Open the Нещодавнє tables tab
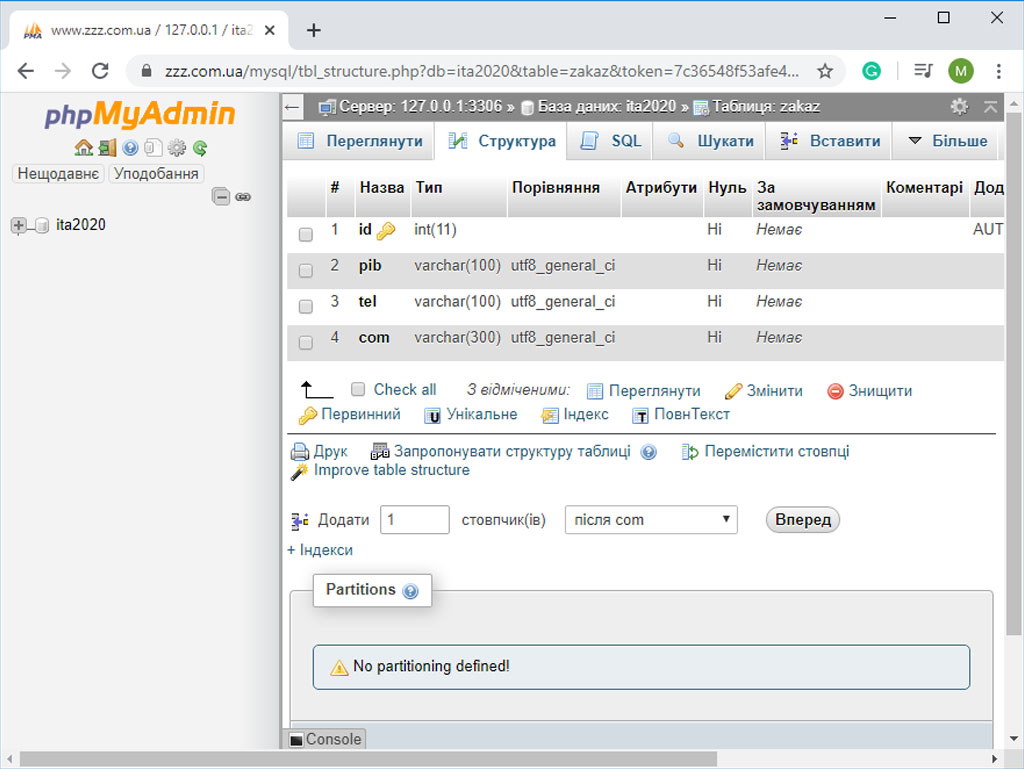Image resolution: width=1024 pixels, height=769 pixels. [x=58, y=174]
